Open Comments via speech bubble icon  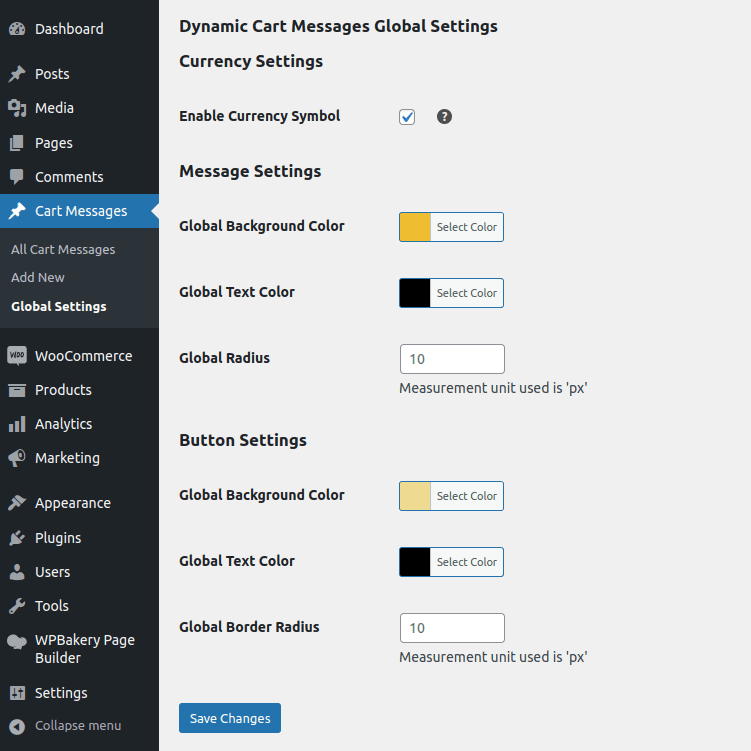point(17,177)
